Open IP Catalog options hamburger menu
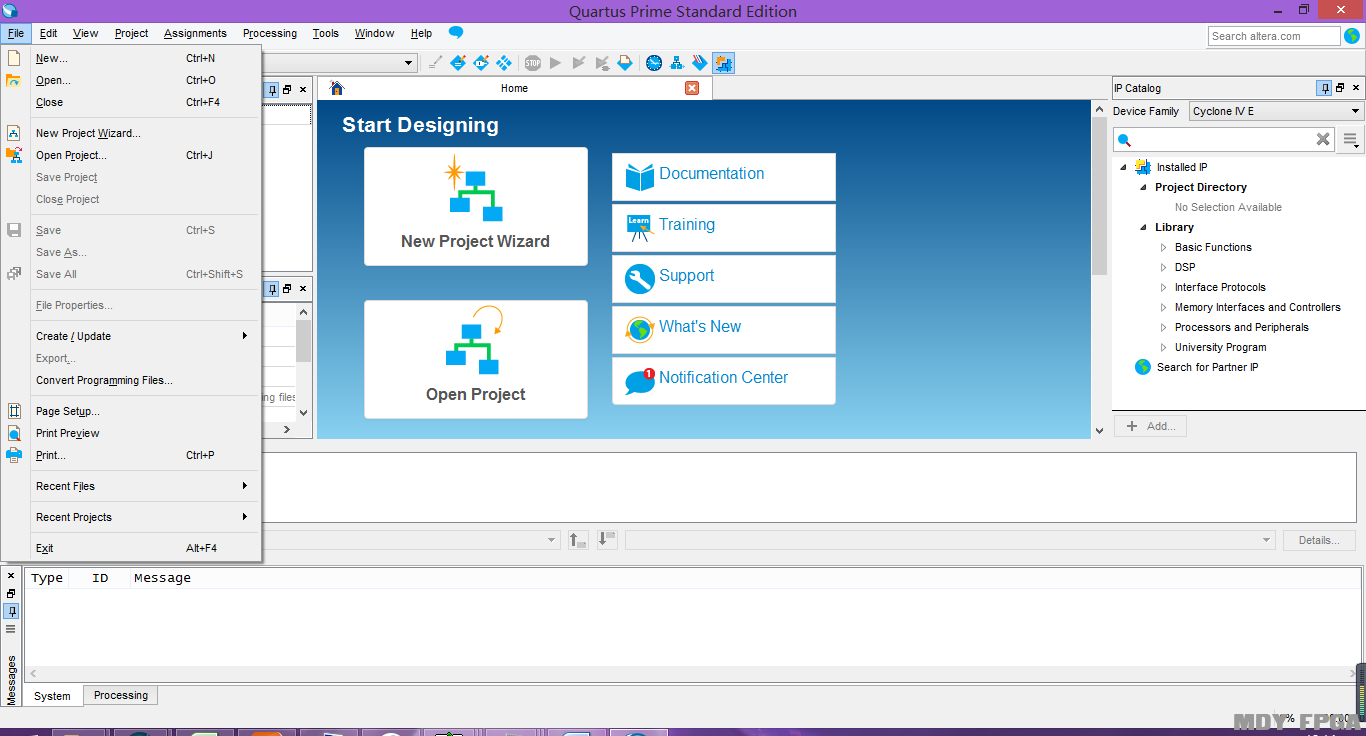Viewport: 1366px width, 736px height. (x=1351, y=139)
